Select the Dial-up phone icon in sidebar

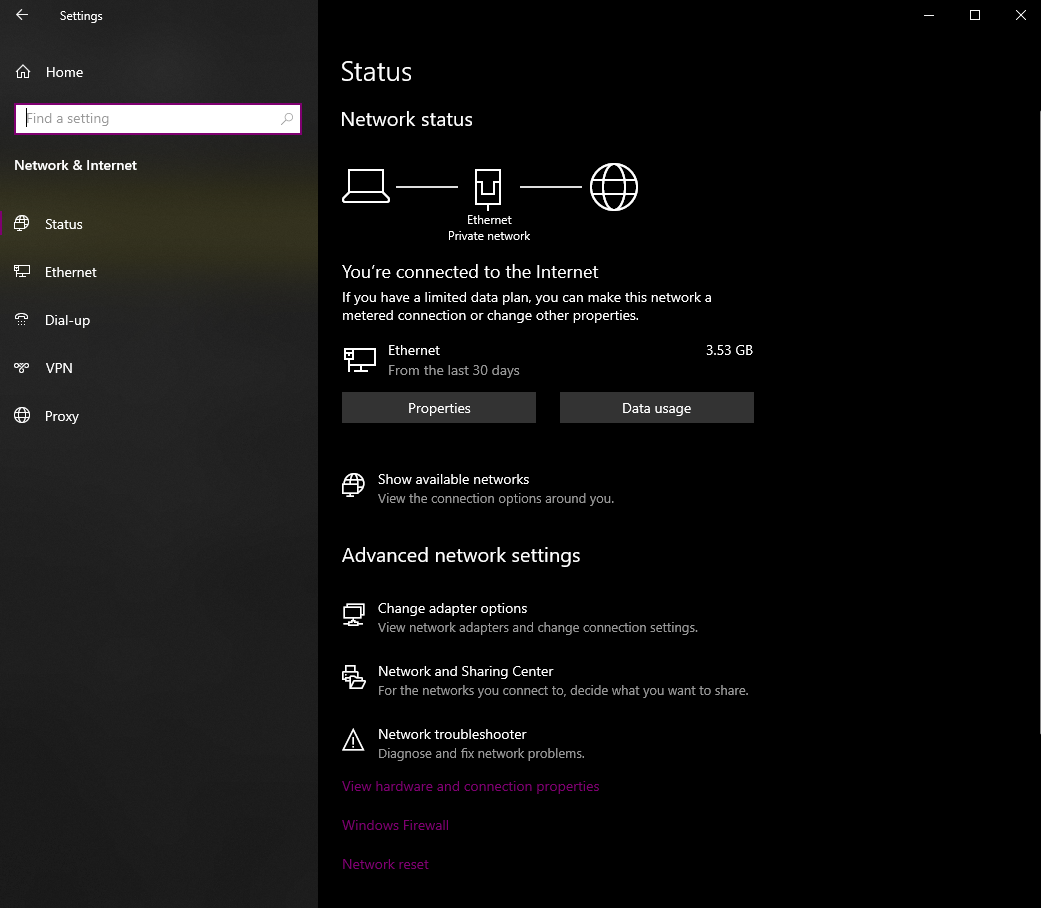[22, 320]
